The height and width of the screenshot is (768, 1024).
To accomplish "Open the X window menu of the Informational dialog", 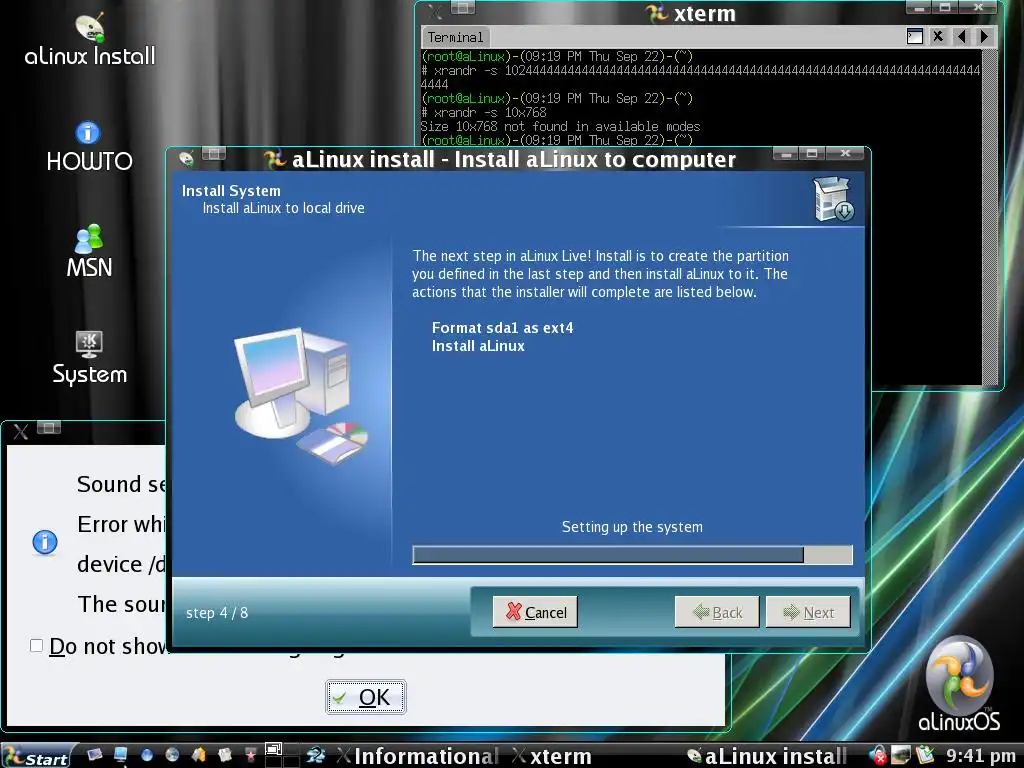I will (x=21, y=432).
